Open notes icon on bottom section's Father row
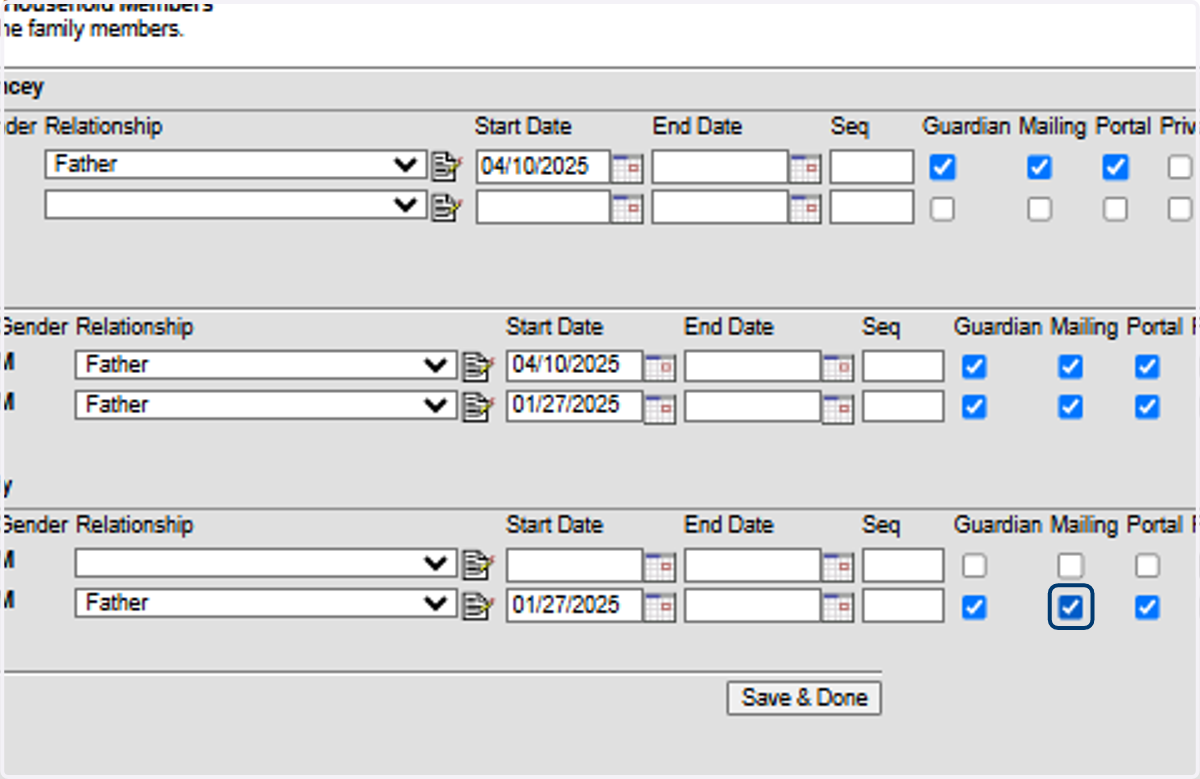 click(x=478, y=605)
